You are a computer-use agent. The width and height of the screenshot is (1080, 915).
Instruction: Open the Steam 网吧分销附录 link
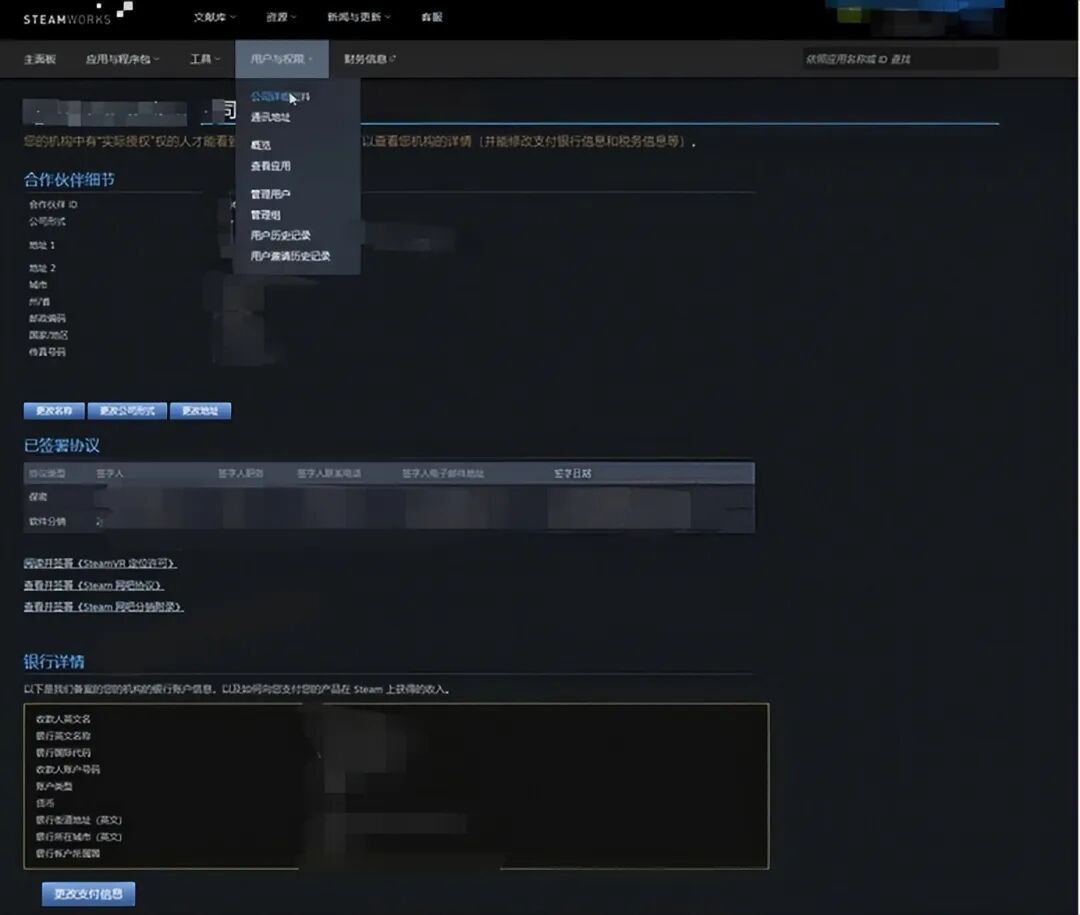103,607
